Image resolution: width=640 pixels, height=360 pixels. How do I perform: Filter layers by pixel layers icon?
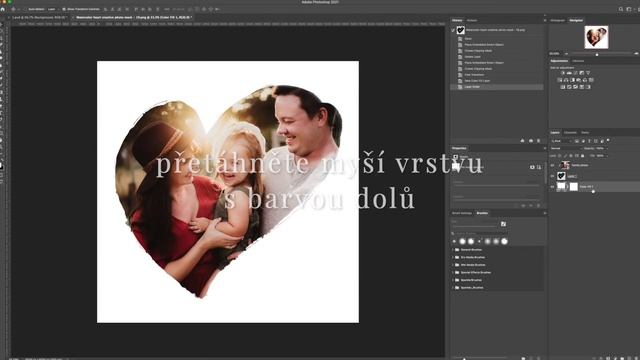(x=576, y=141)
